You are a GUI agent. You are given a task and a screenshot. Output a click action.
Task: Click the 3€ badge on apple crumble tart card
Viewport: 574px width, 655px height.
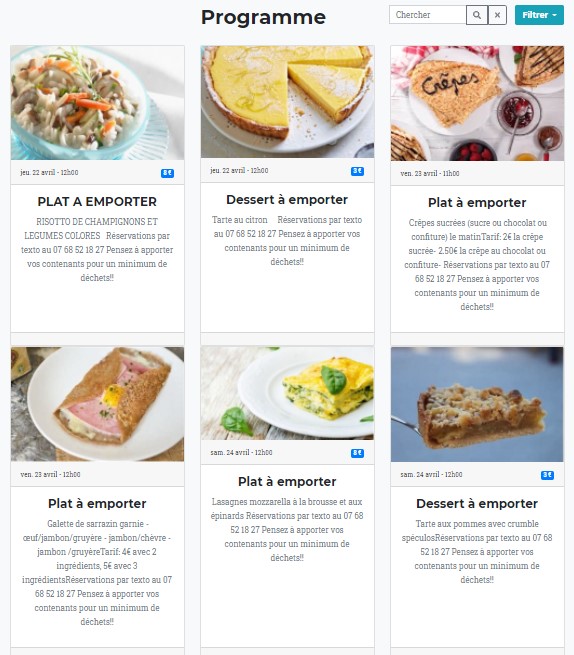click(x=548, y=475)
